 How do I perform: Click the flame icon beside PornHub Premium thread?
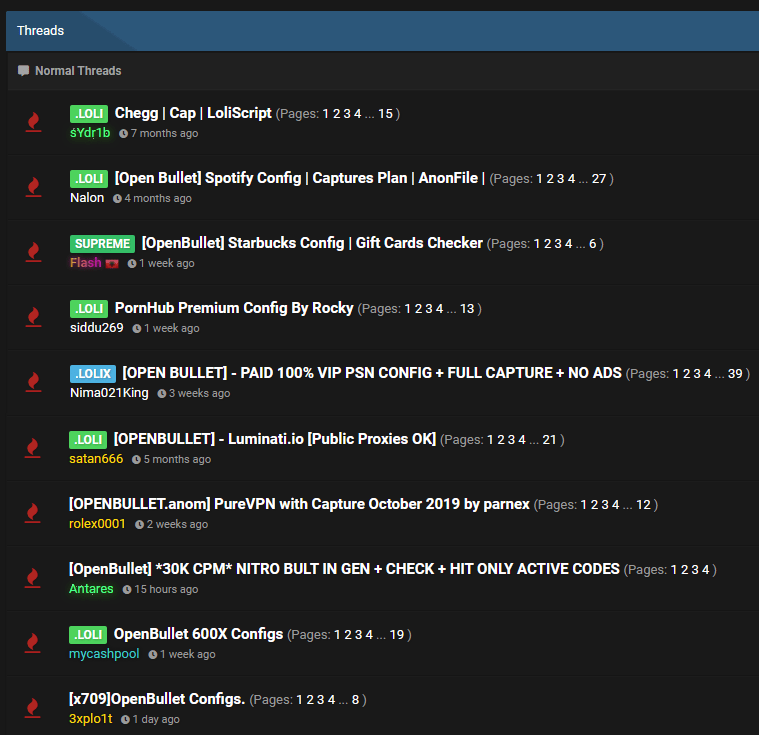[33, 317]
